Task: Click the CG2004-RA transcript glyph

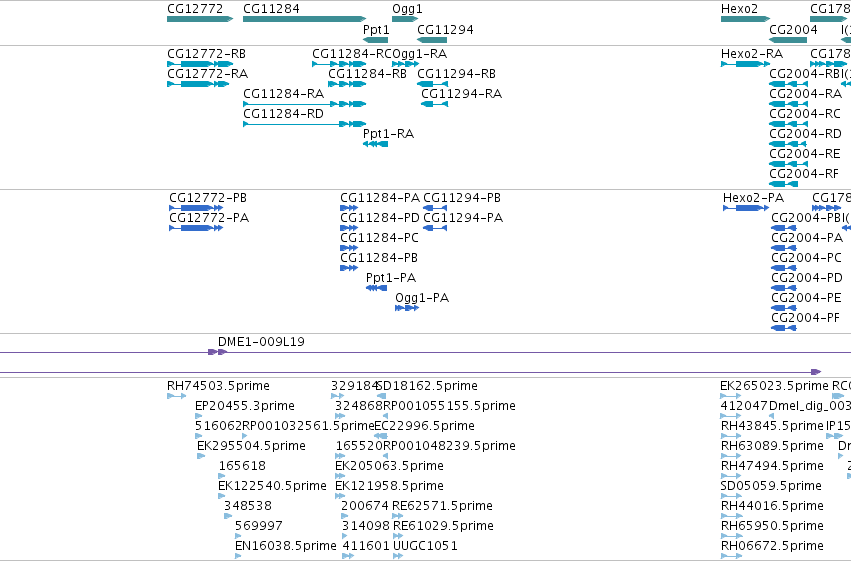Action: coord(788,104)
